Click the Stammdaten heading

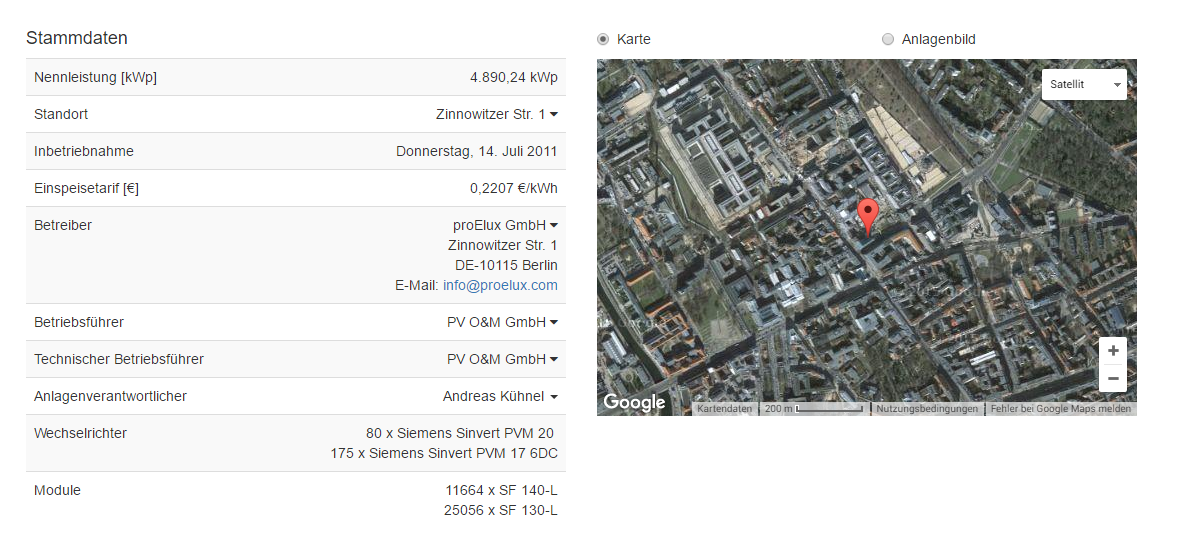(x=77, y=38)
